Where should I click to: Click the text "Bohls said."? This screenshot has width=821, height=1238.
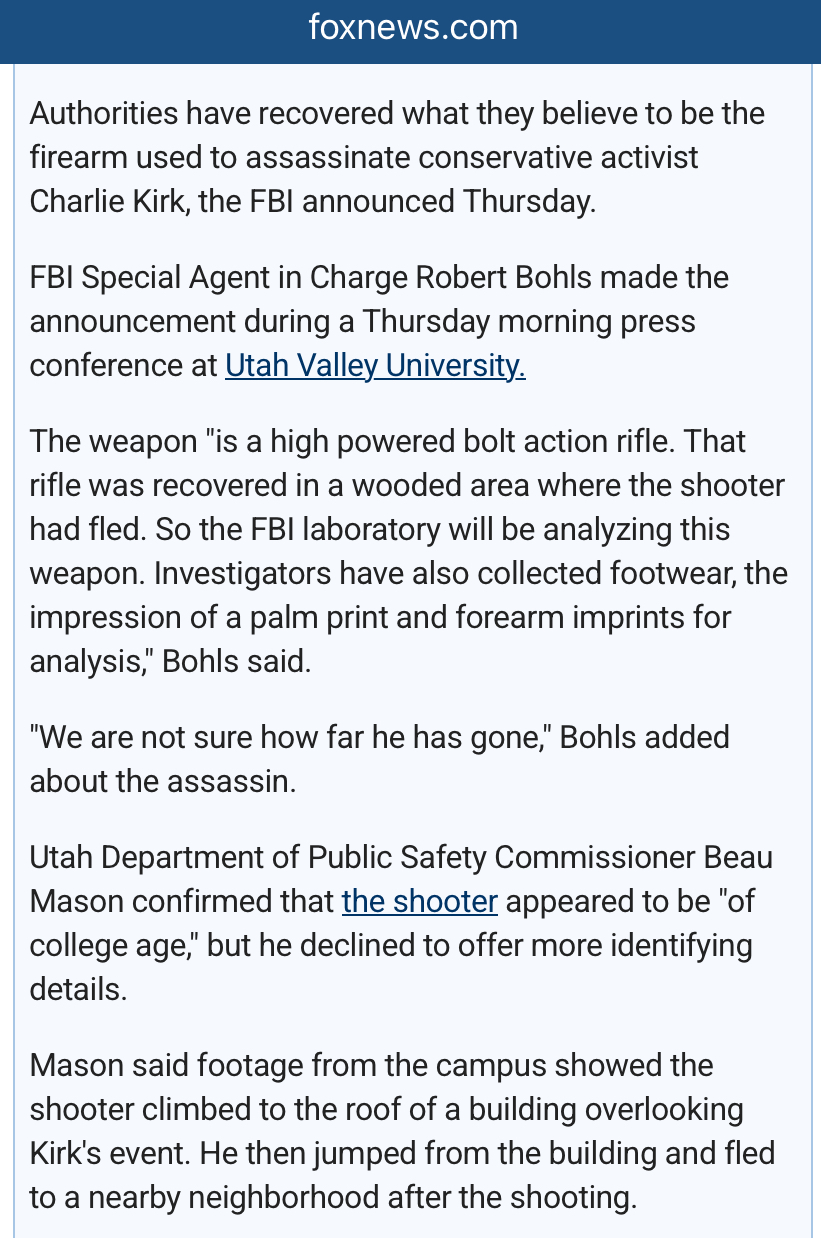pos(237,662)
